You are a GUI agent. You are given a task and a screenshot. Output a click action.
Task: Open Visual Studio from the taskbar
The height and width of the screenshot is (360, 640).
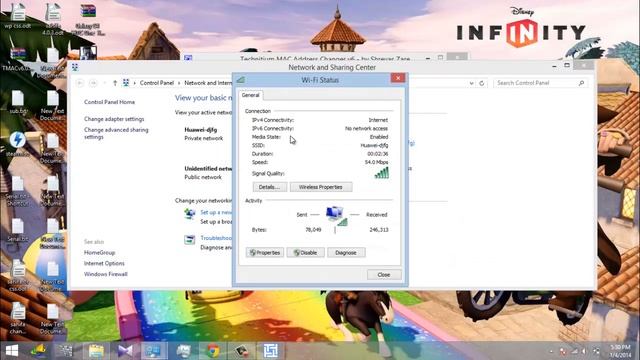[x=125, y=351]
